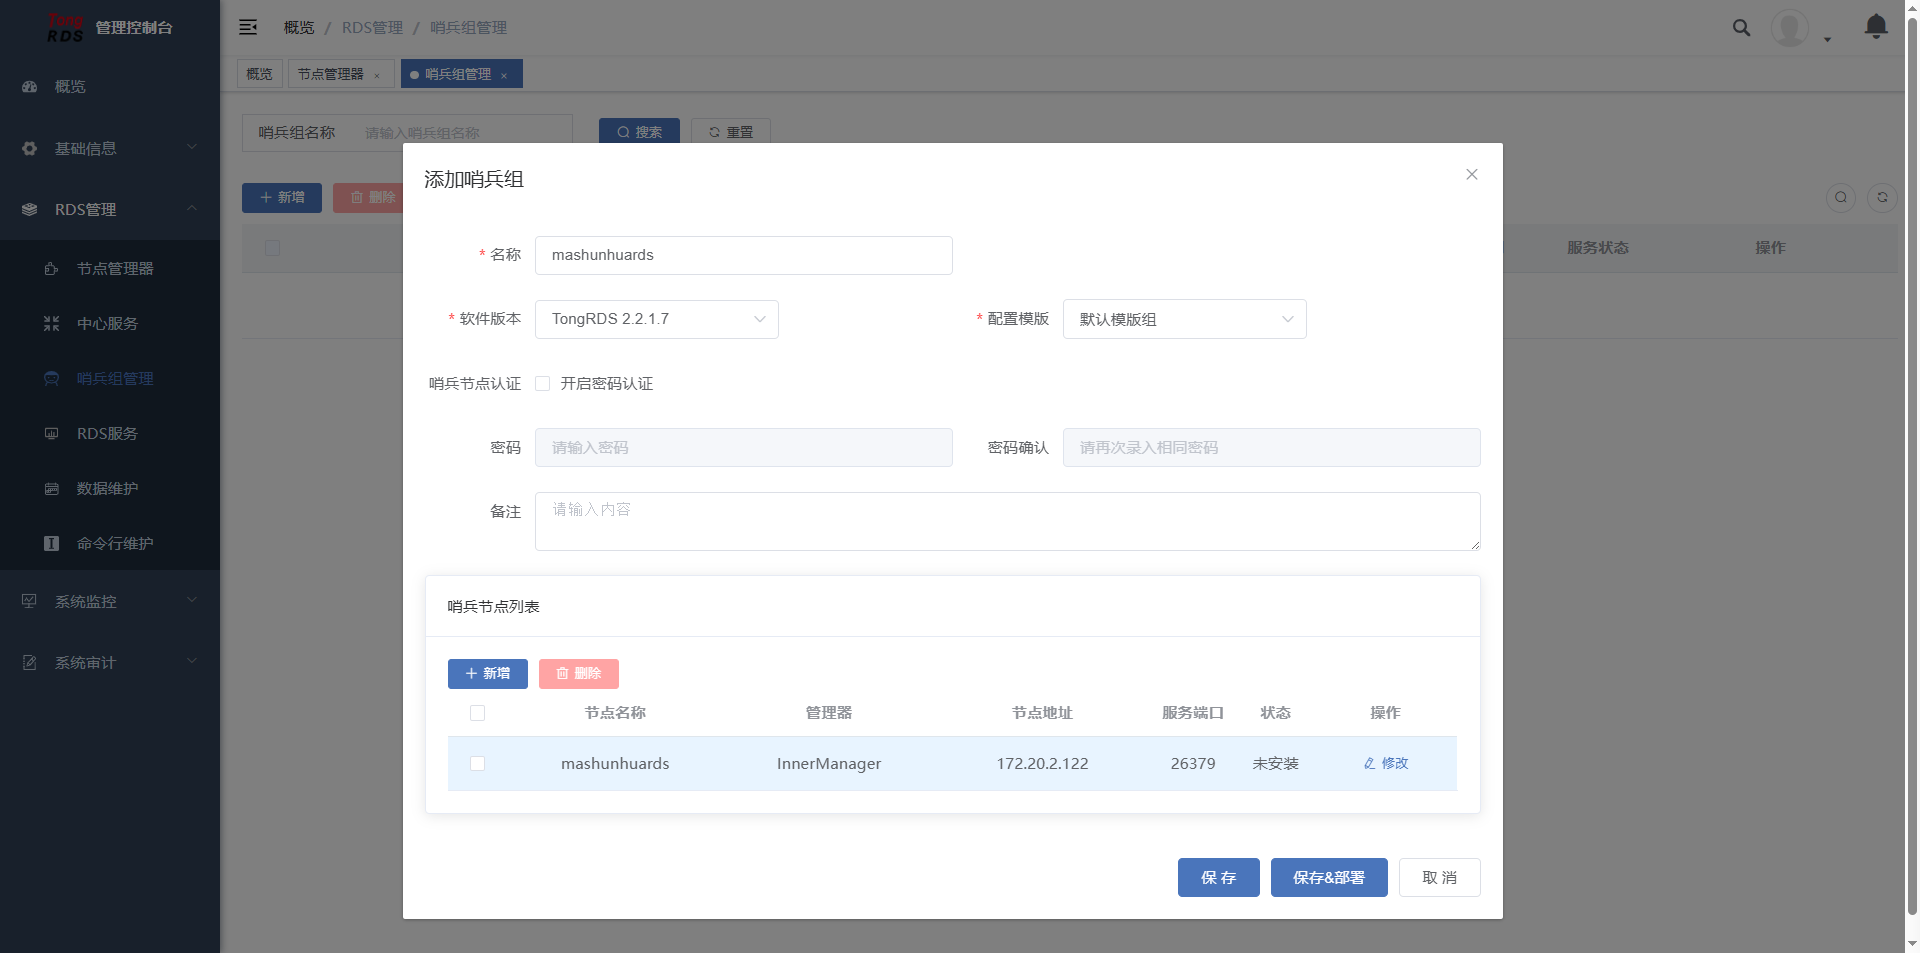Select all sentinel nodes via header checkbox
This screenshot has width=1920, height=953.
(x=478, y=713)
